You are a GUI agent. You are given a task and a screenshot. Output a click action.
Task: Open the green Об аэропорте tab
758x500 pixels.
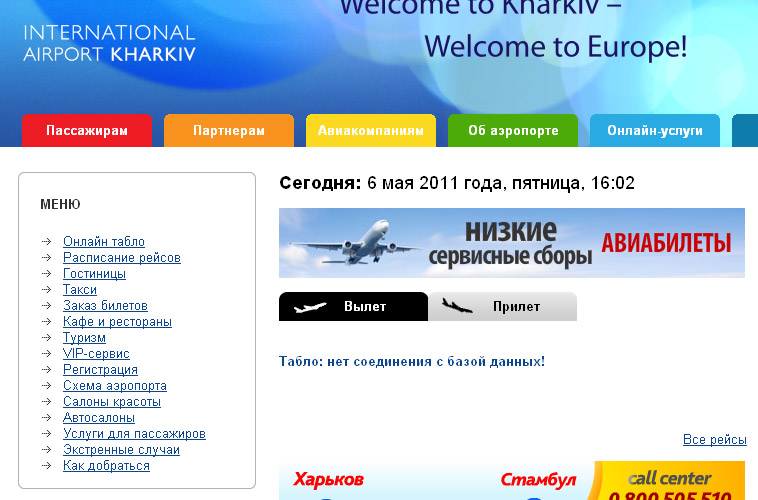point(513,131)
